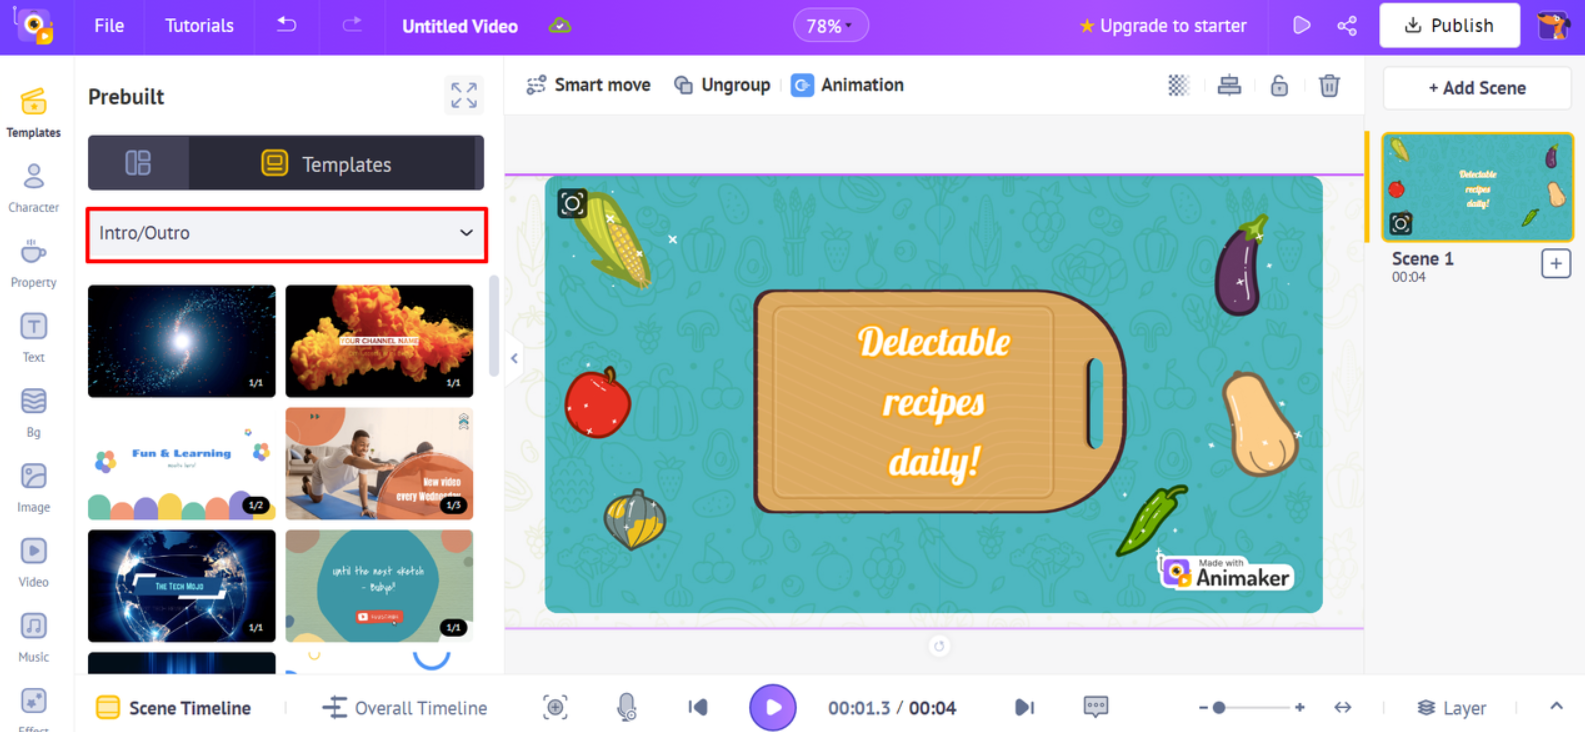Click the align icon in toolbar

tap(1229, 86)
